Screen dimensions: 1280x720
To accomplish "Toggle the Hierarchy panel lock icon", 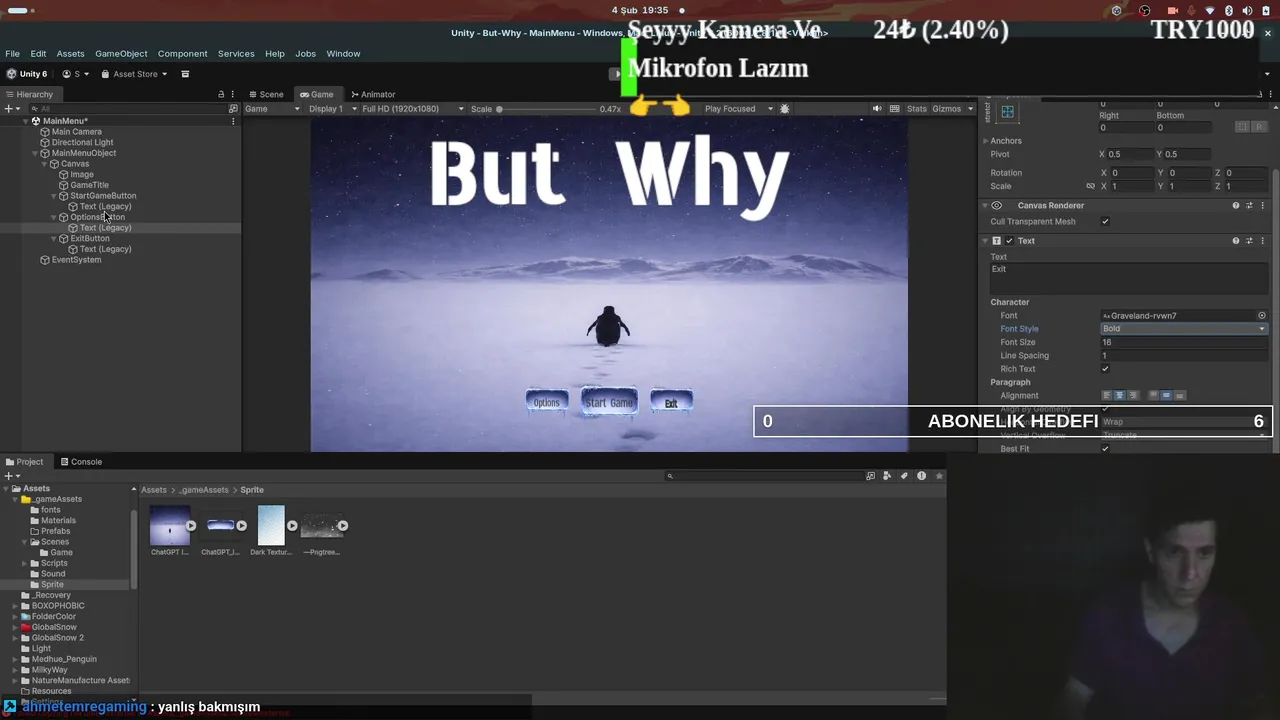I will click(221, 94).
